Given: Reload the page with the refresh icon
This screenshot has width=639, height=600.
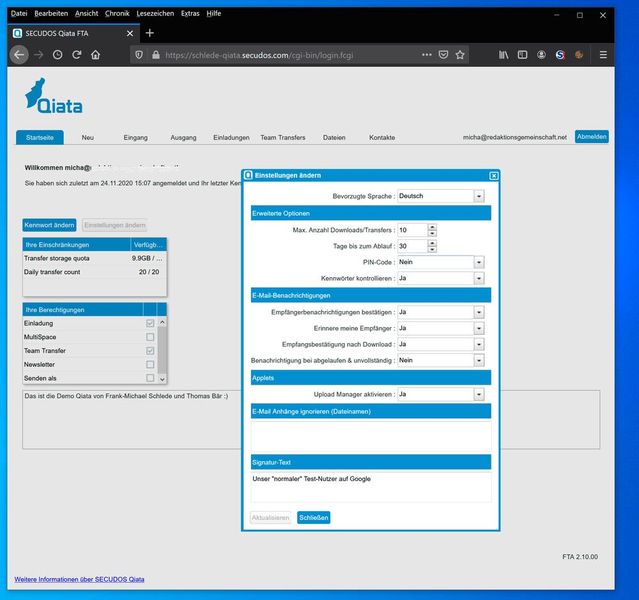Looking at the screenshot, I should point(77,55).
